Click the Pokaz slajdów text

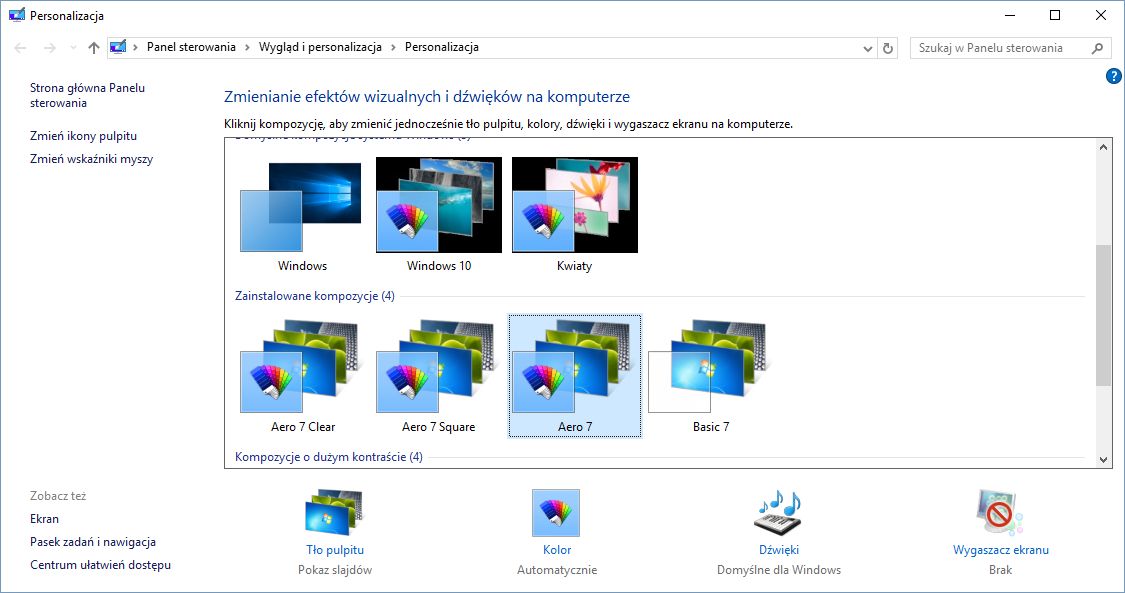tap(334, 570)
